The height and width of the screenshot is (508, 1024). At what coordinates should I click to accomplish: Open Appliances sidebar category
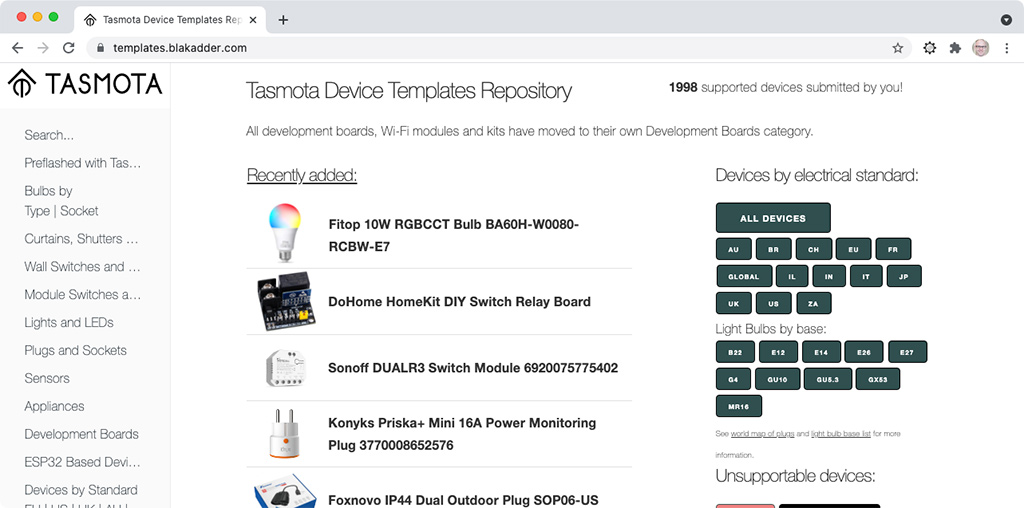point(54,406)
